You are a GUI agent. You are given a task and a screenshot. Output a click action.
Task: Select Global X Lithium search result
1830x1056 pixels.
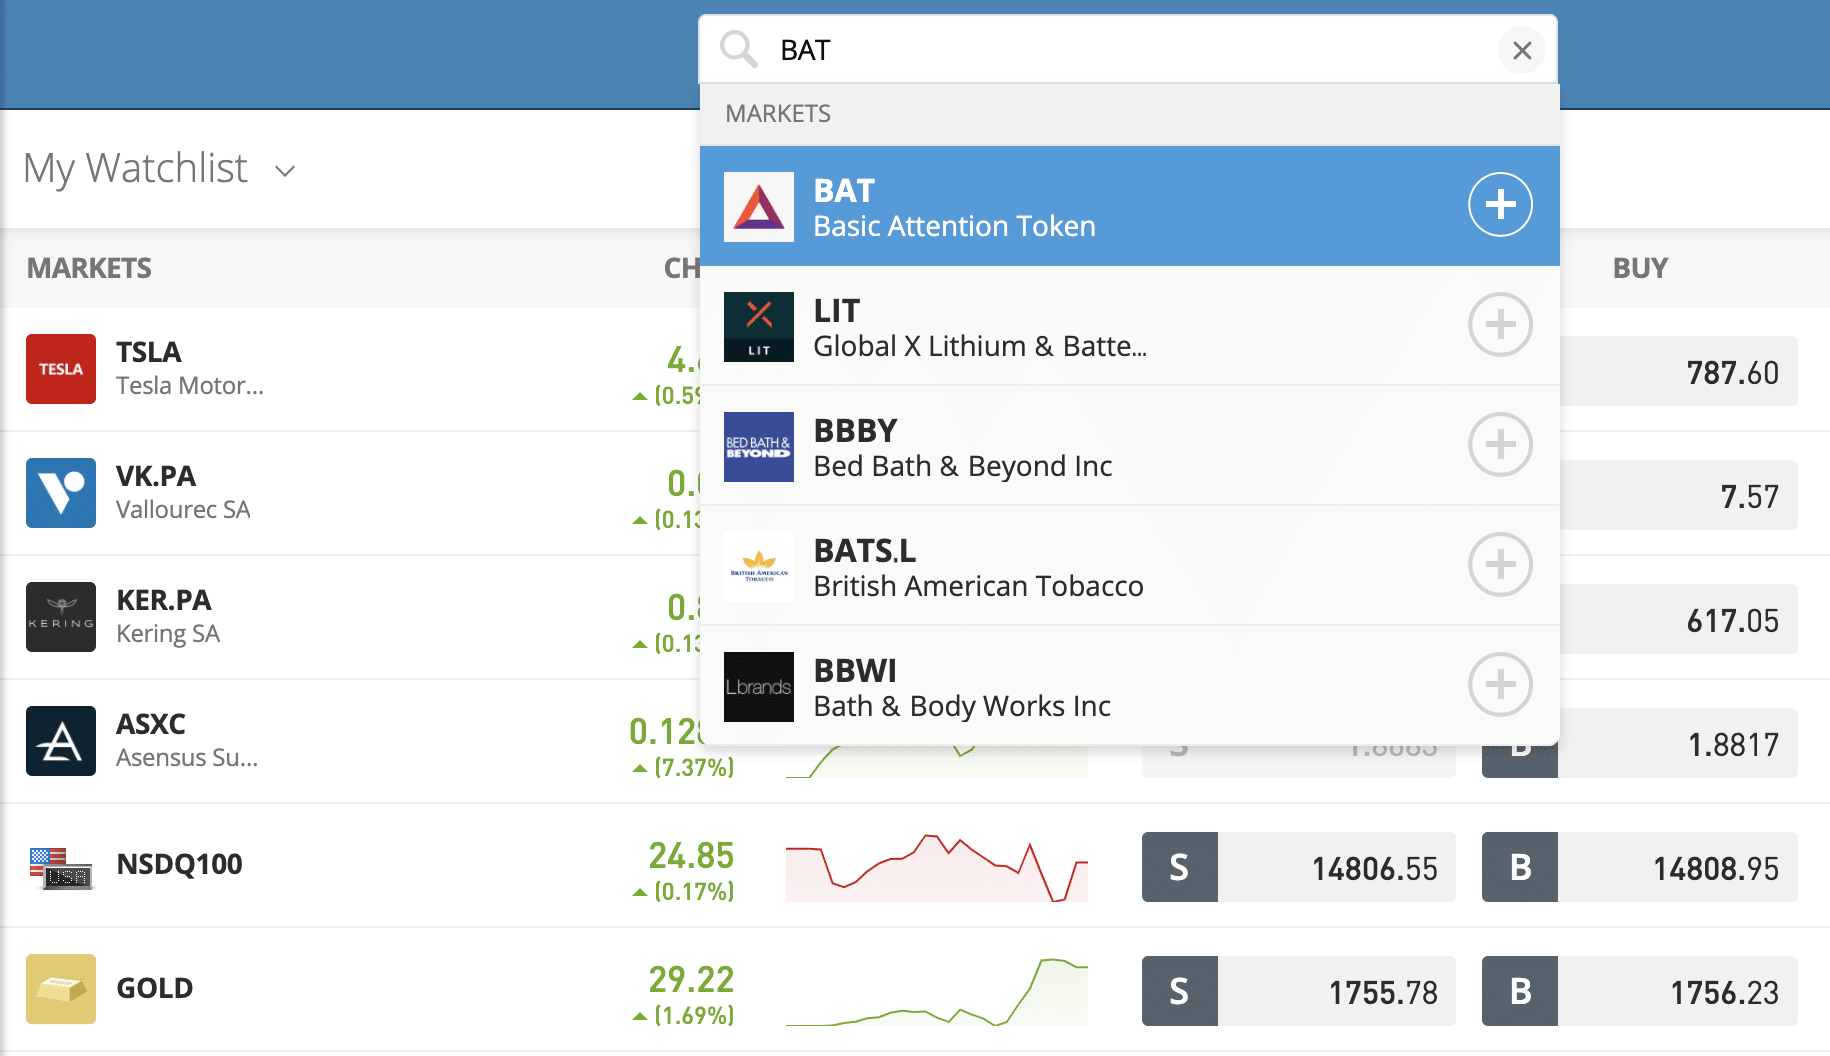point(1130,326)
